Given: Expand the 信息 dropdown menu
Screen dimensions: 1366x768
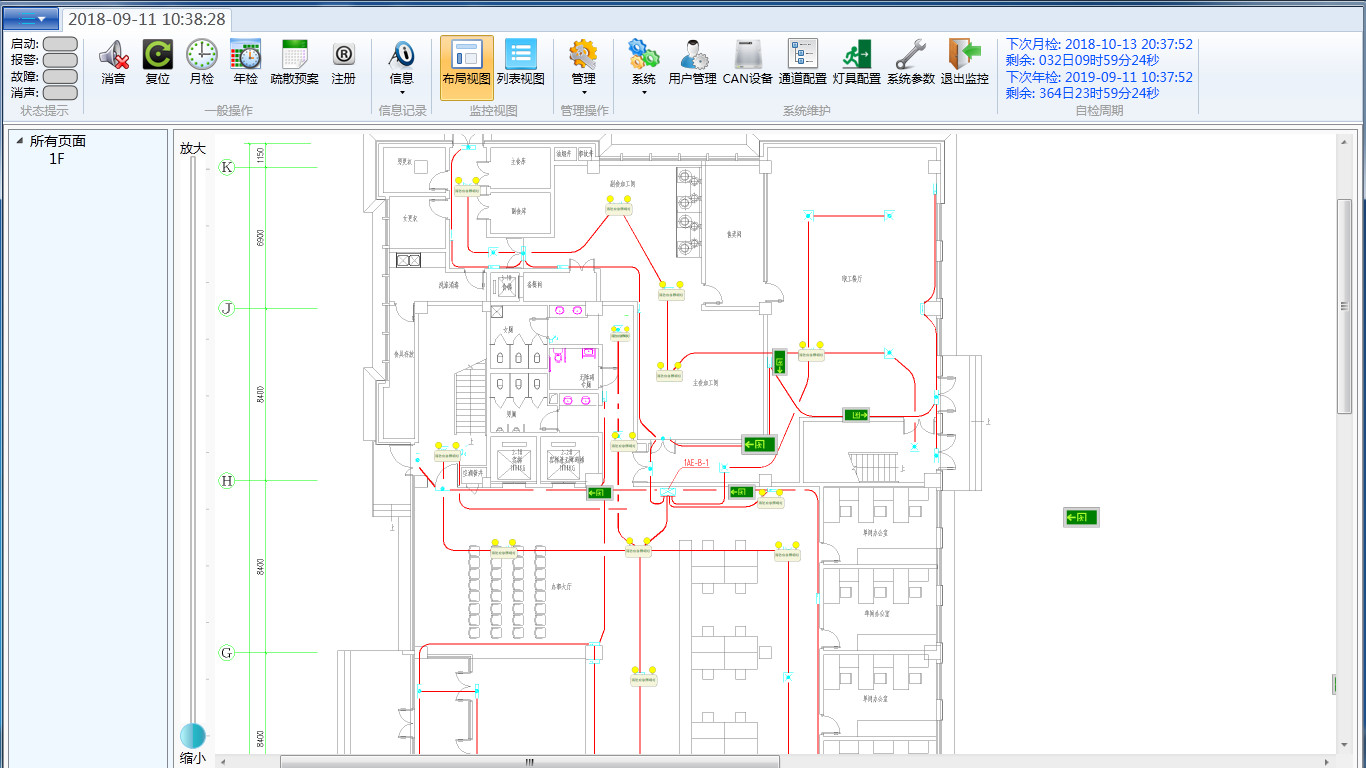Looking at the screenshot, I should coord(402,92).
